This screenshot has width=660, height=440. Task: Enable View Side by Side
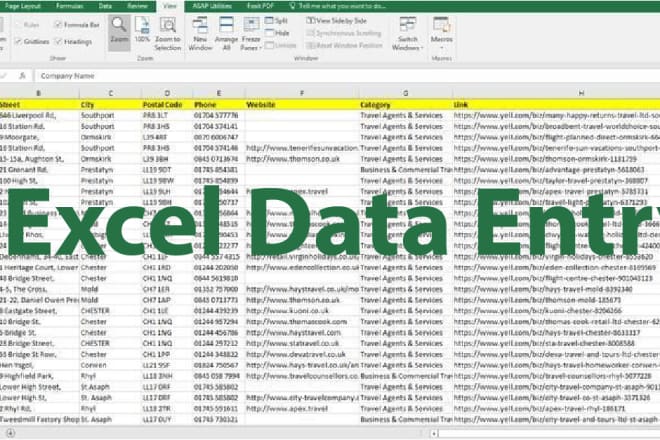[x=337, y=21]
